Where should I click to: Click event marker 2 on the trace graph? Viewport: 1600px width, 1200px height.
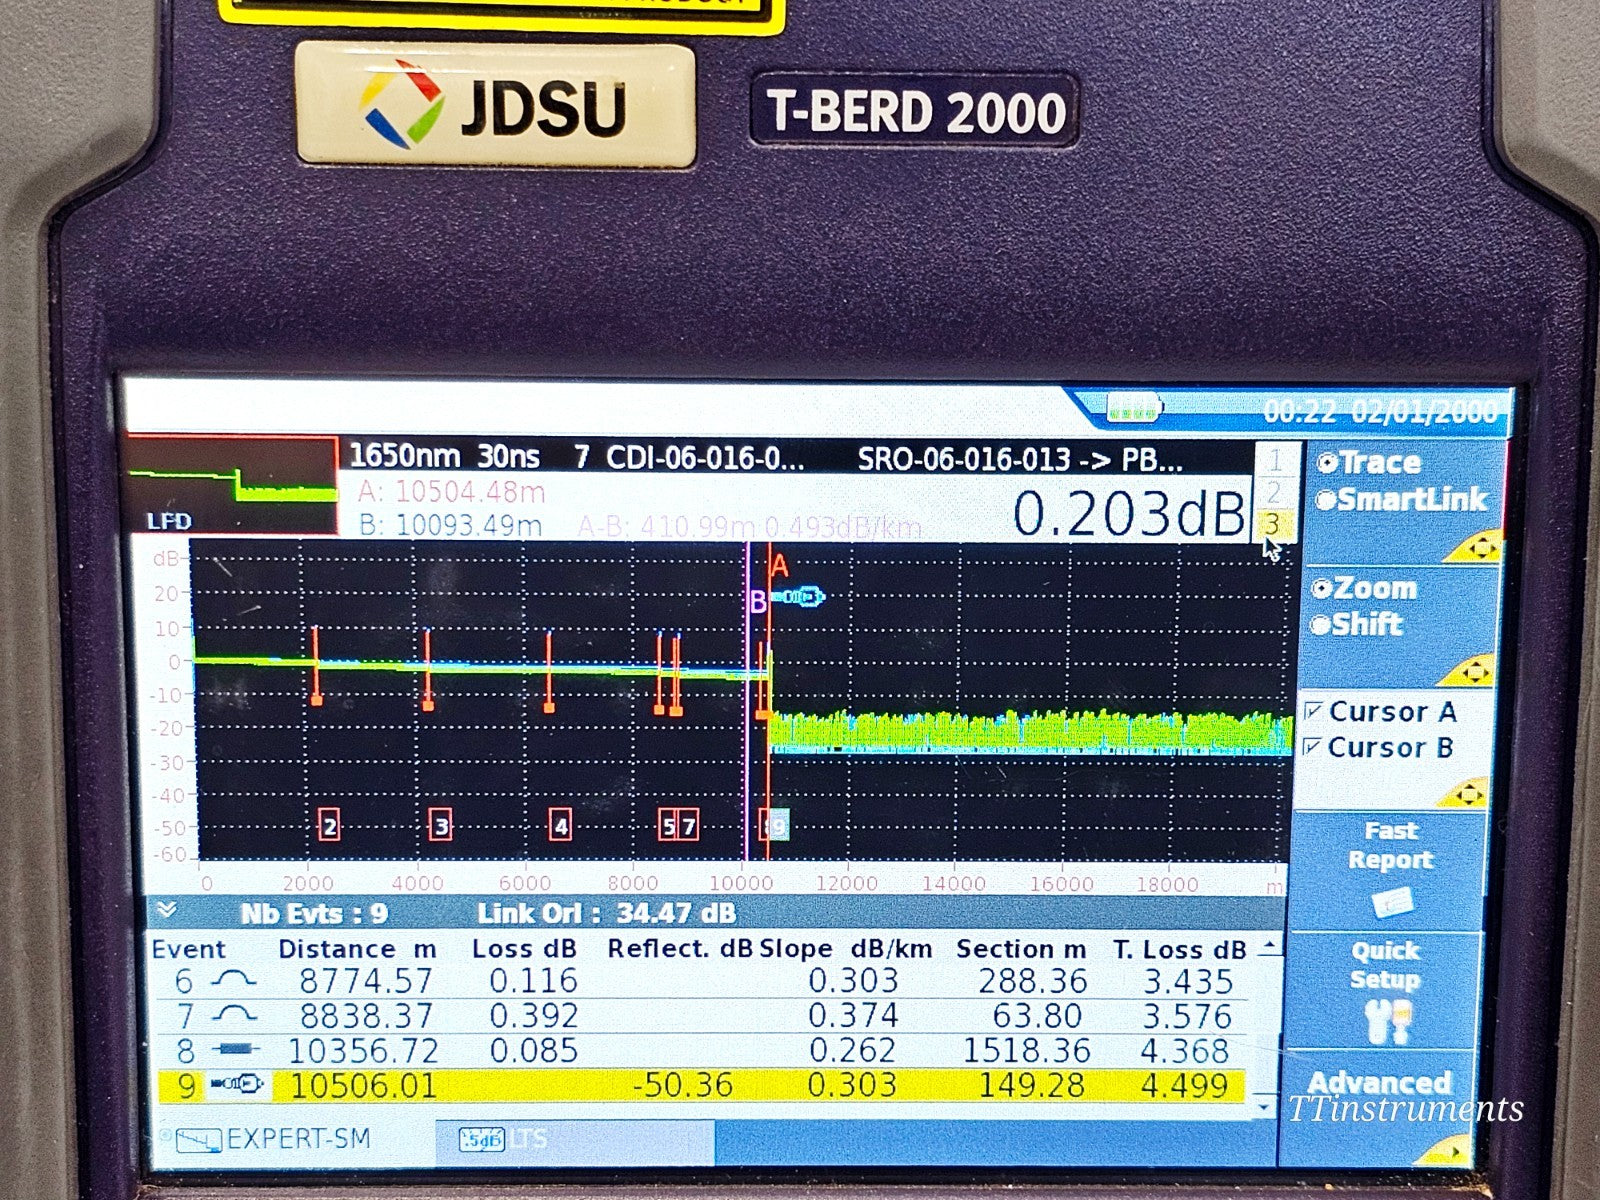click(x=327, y=827)
